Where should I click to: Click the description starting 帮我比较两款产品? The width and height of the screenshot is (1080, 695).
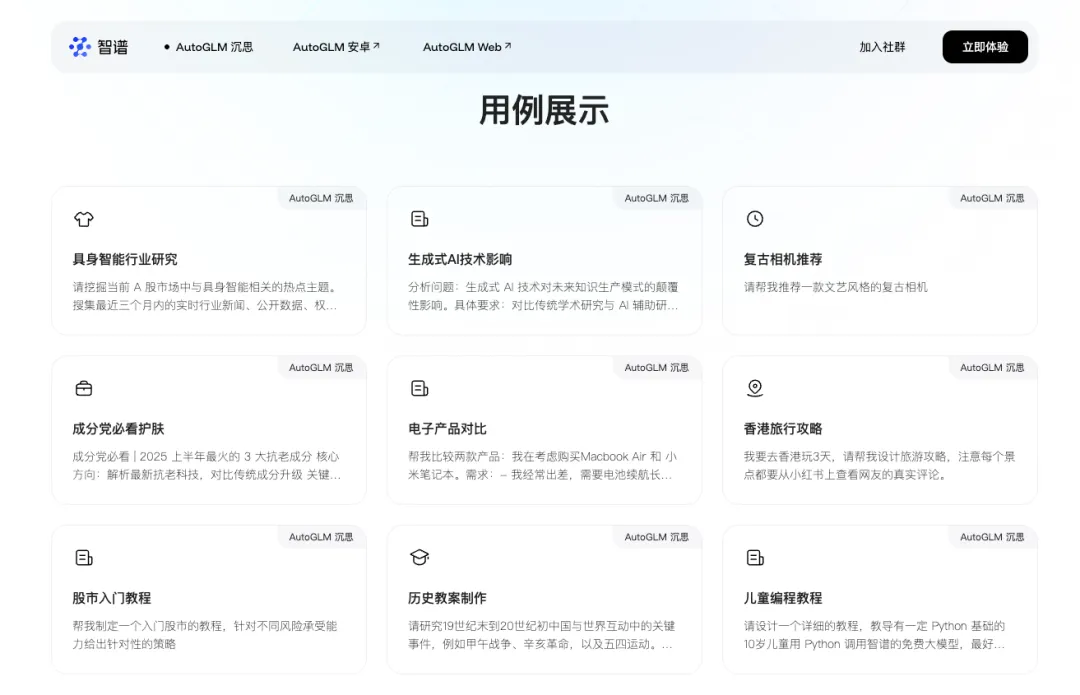coord(543,466)
